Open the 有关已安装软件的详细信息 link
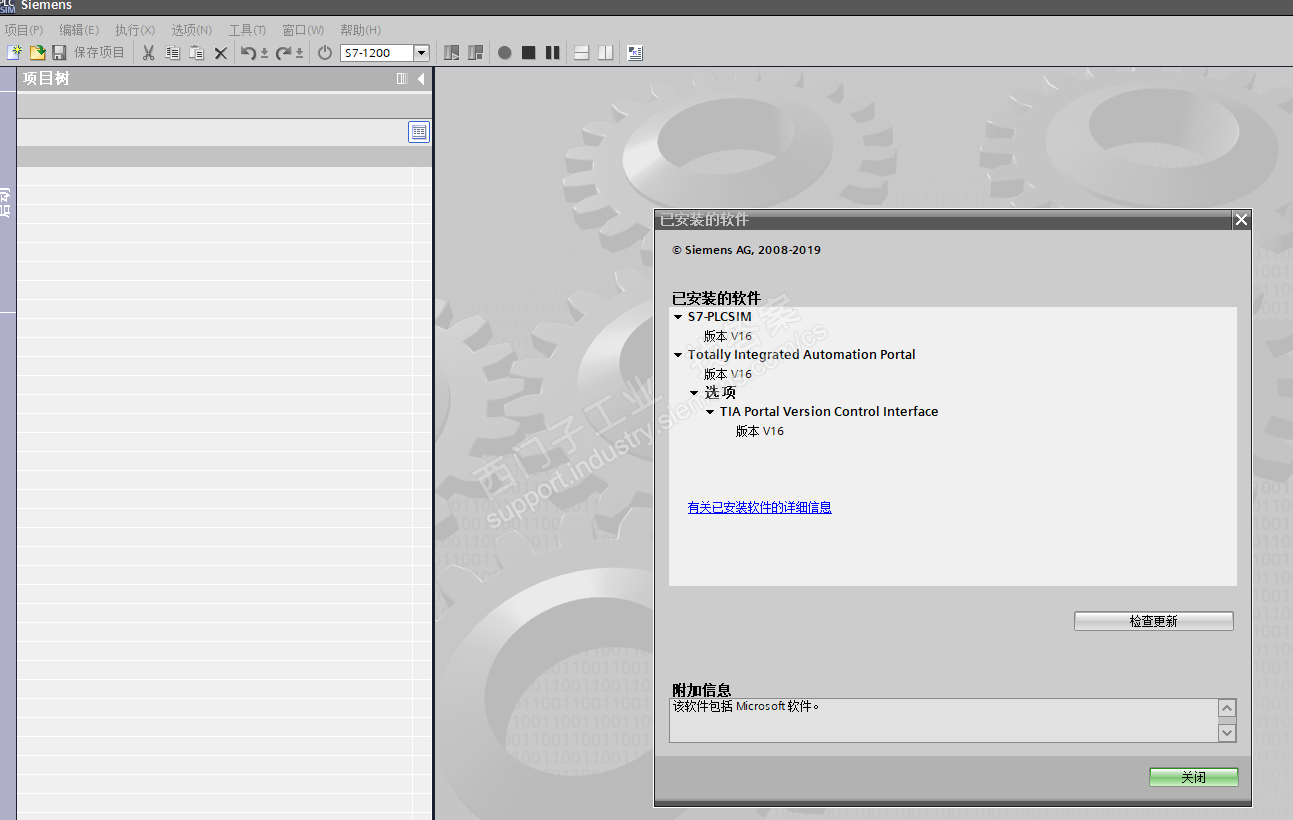Viewport: 1293px width, 820px height. (760, 507)
